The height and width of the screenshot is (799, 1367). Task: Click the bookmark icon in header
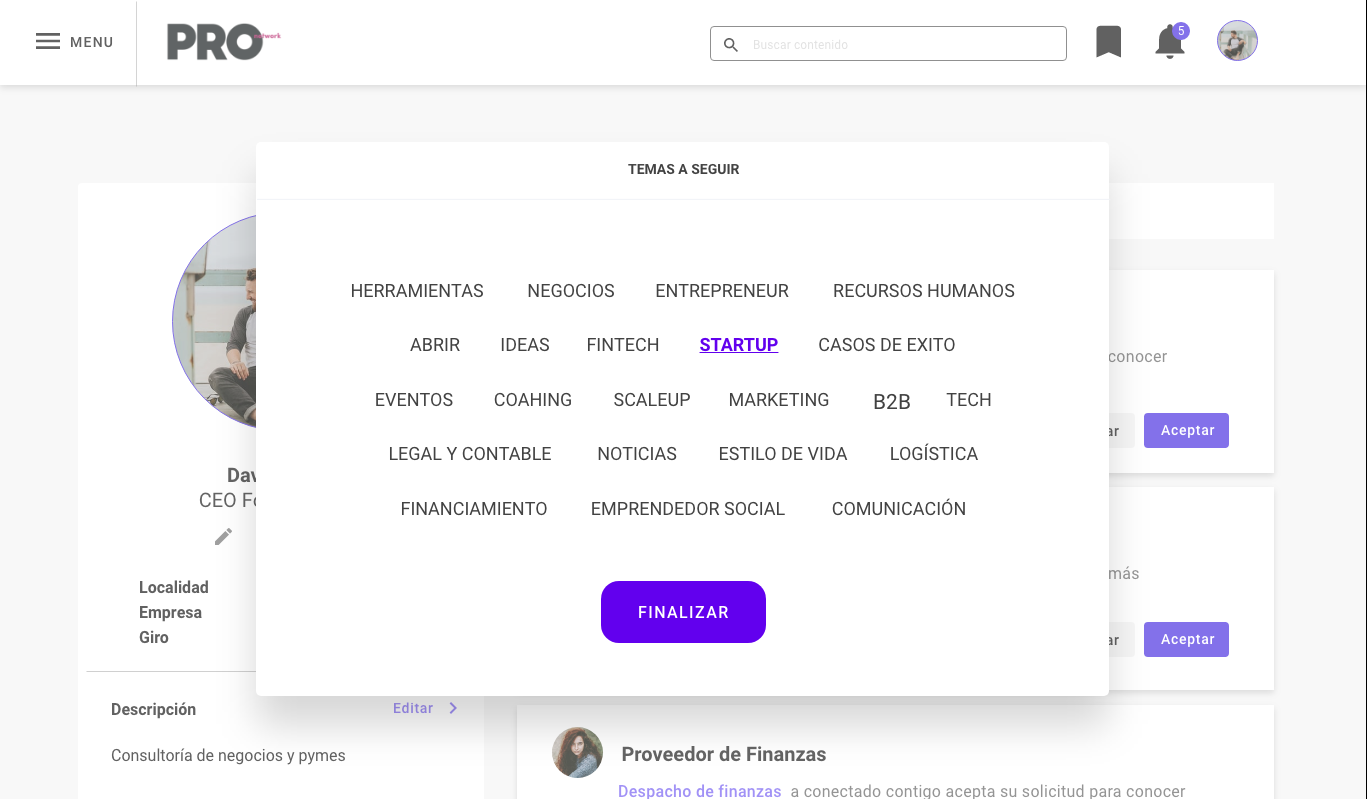pyautogui.click(x=1108, y=42)
